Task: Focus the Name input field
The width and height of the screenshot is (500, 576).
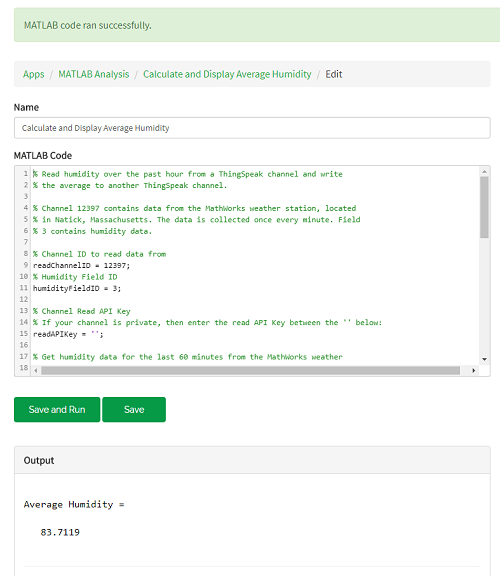Action: [252, 128]
